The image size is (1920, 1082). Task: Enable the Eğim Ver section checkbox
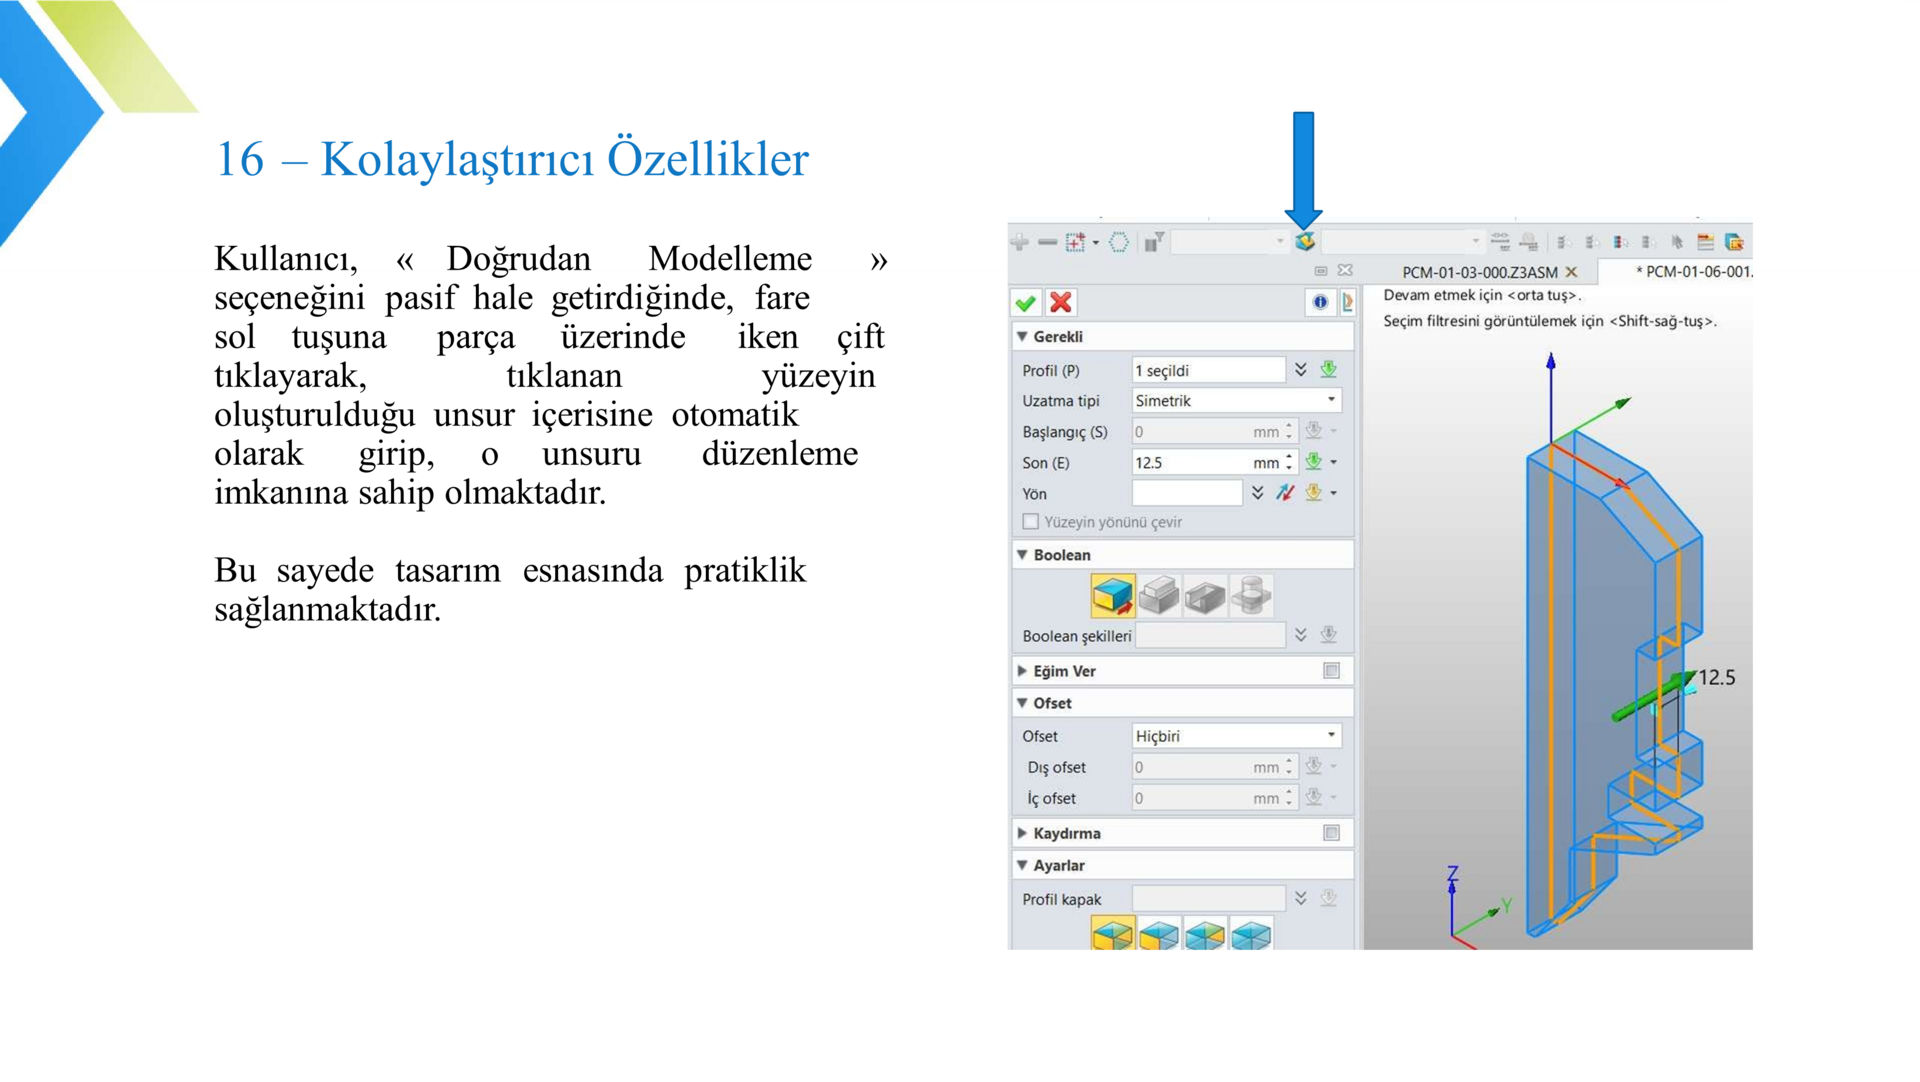[x=1331, y=671]
